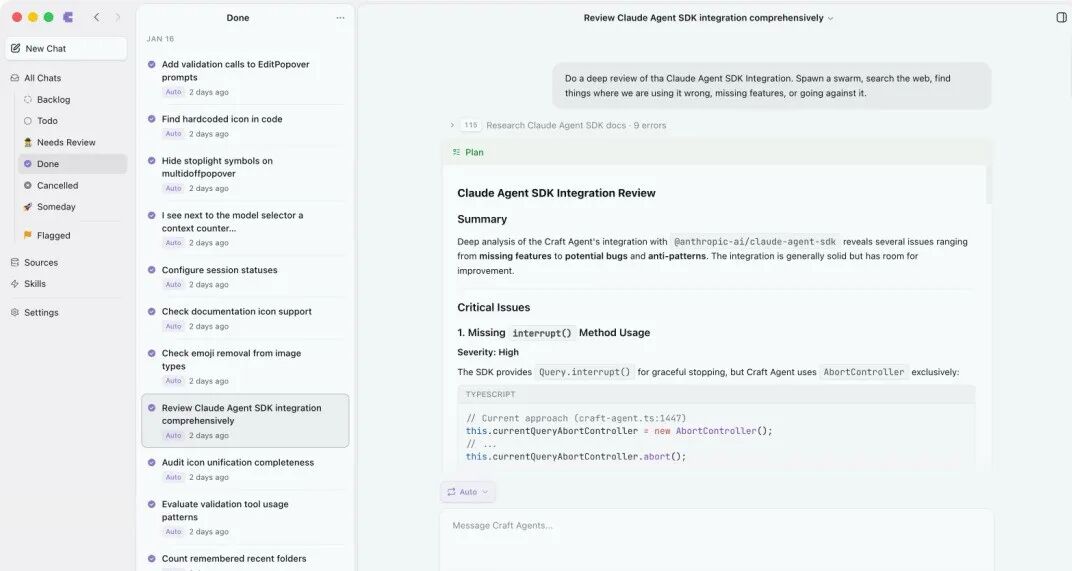Click the @anthropic-ai/claude-agent-sdk code tag

[755, 241]
